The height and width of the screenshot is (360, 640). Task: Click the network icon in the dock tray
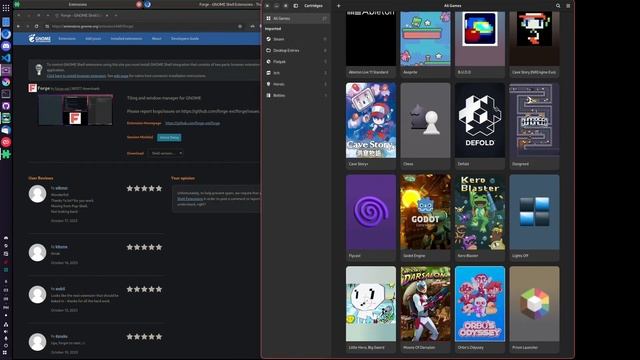coord(6,325)
